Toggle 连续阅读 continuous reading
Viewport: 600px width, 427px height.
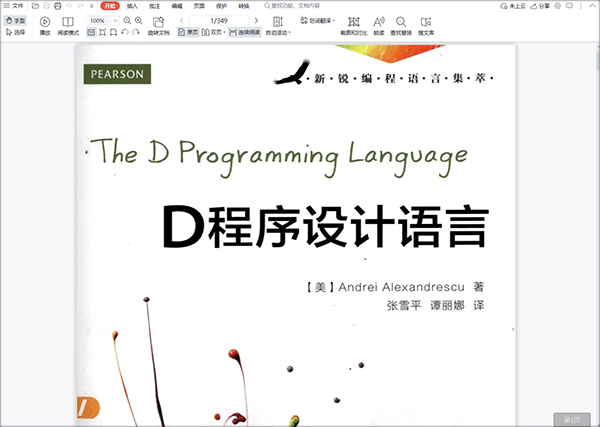245,33
